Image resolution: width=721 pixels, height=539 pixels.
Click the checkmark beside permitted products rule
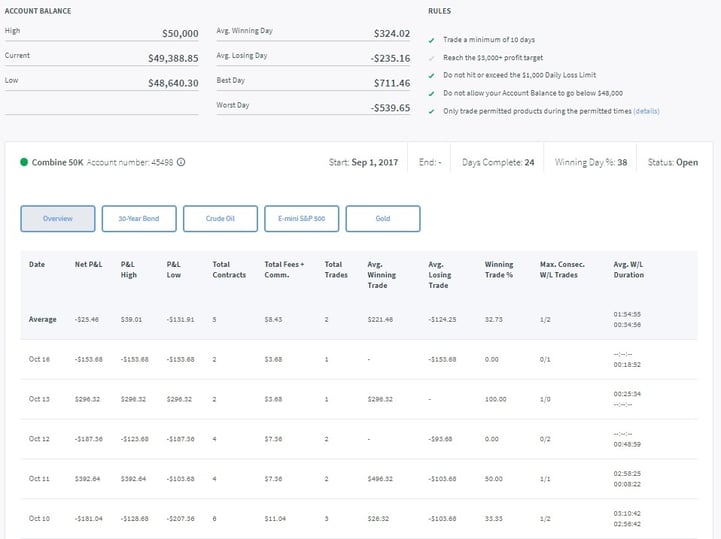click(431, 111)
